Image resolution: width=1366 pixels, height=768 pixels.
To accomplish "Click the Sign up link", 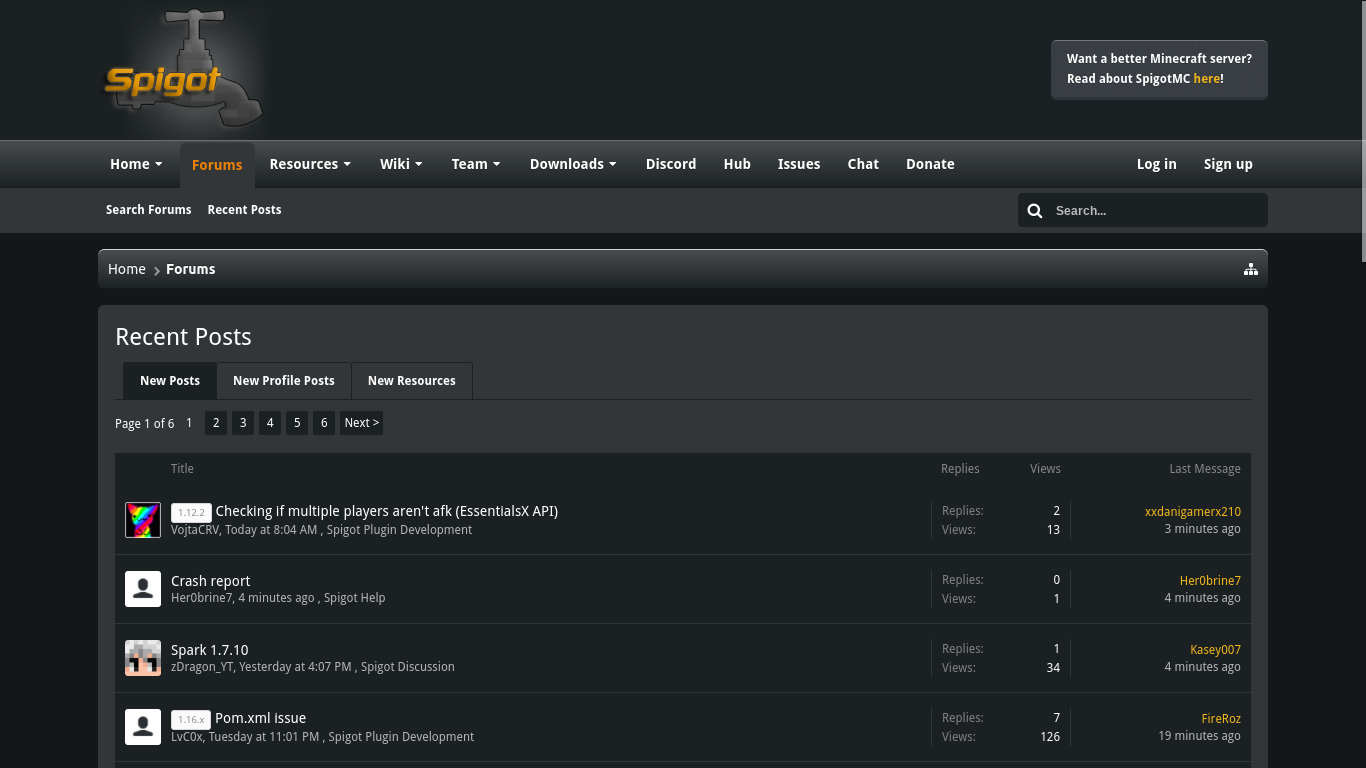I will [x=1228, y=164].
